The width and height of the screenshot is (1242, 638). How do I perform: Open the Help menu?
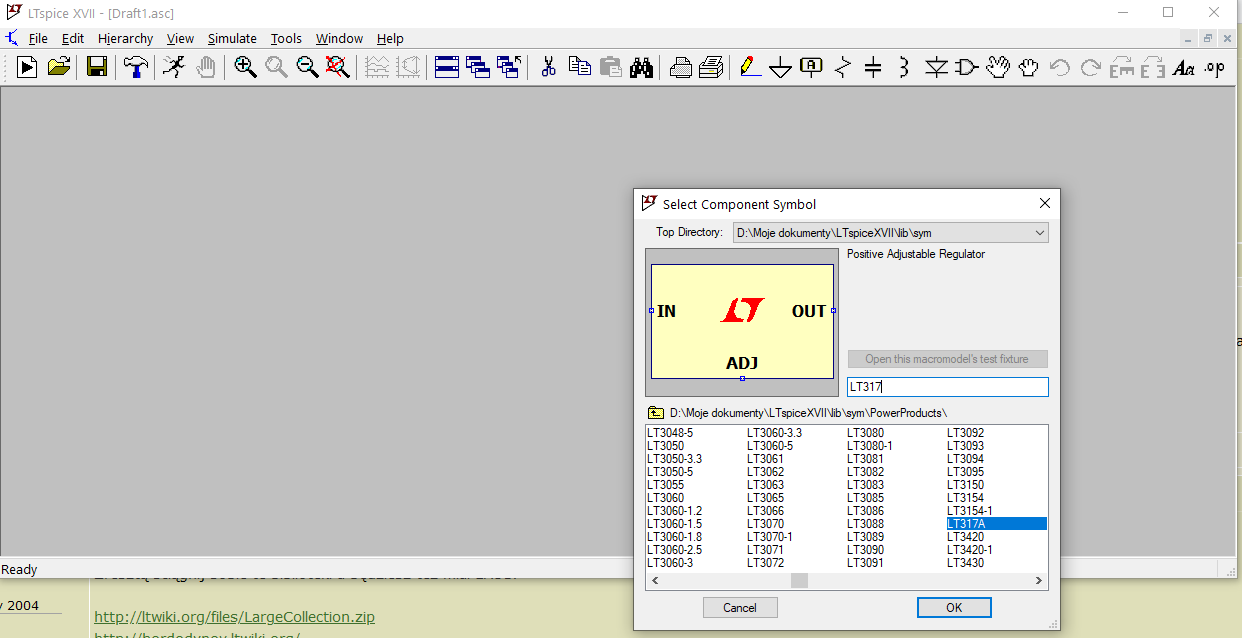[x=390, y=38]
